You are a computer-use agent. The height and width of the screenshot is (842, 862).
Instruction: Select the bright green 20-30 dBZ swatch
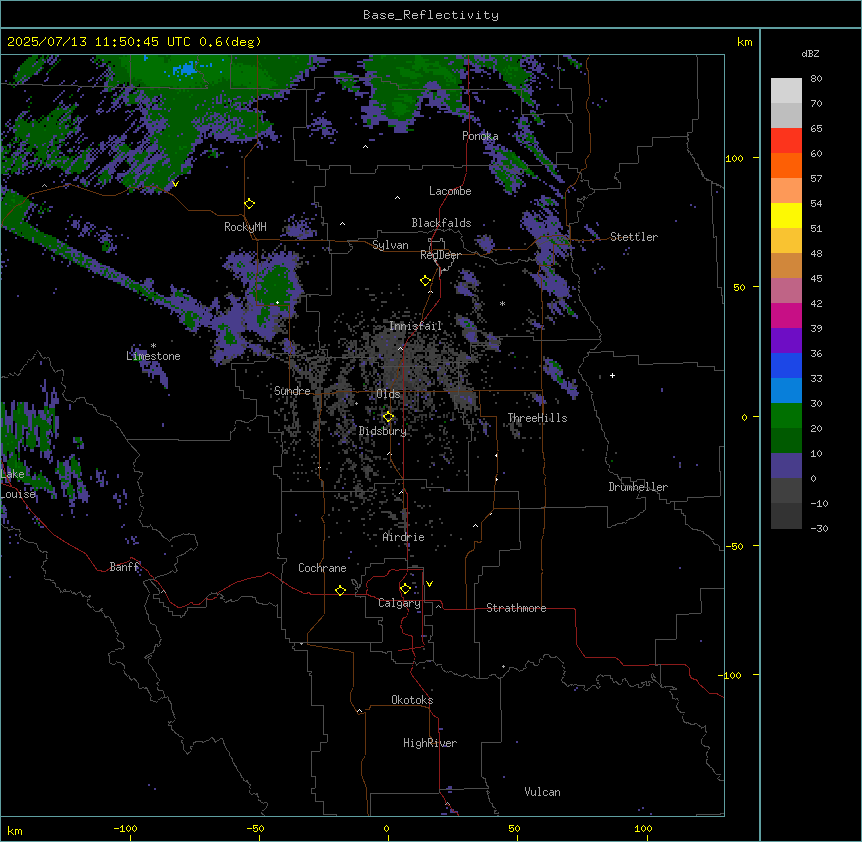pyautogui.click(x=786, y=416)
